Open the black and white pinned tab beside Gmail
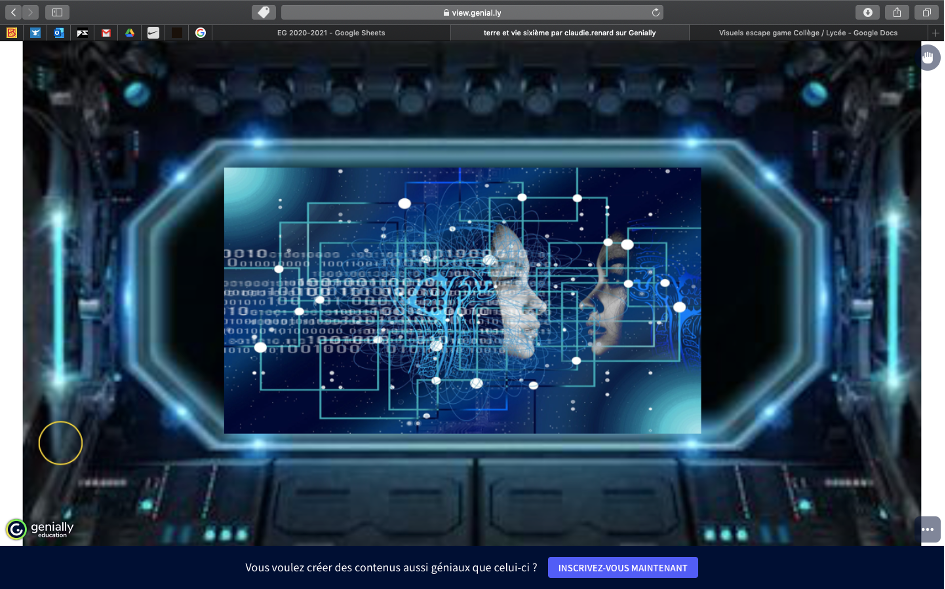The width and height of the screenshot is (945, 589). (83, 33)
